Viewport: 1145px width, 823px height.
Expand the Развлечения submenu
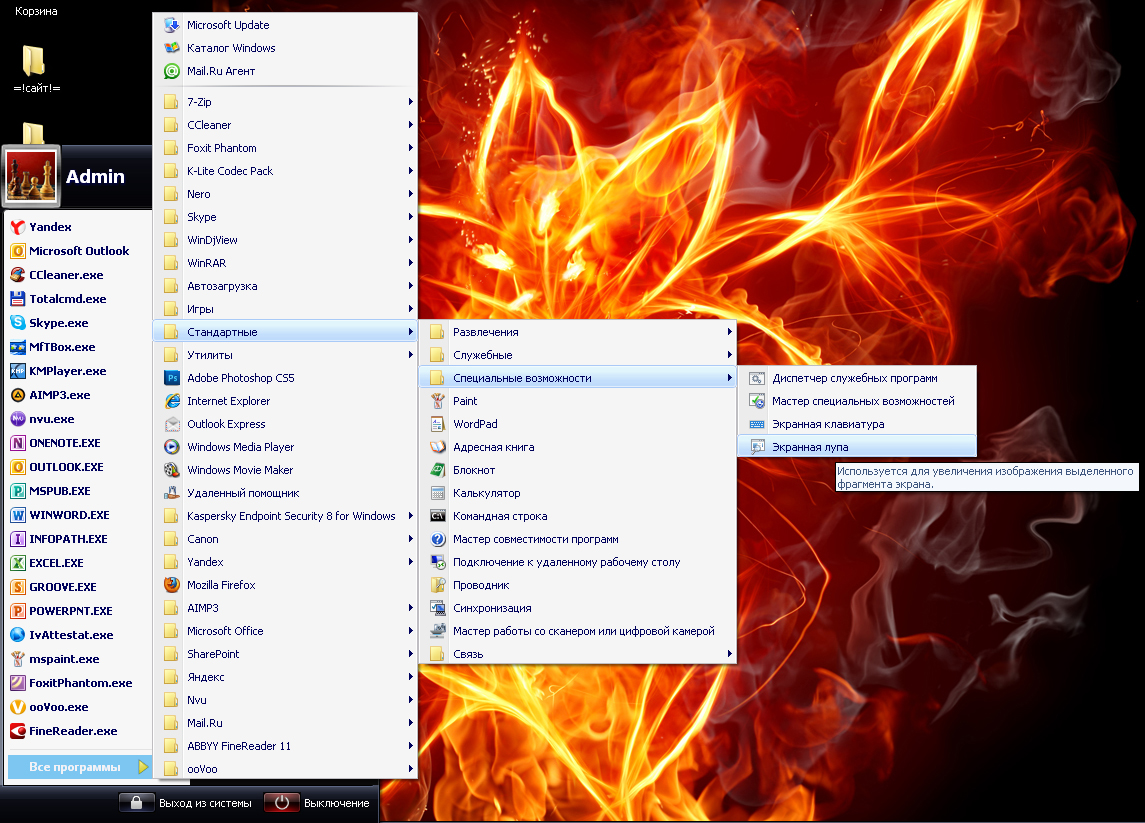pos(578,332)
